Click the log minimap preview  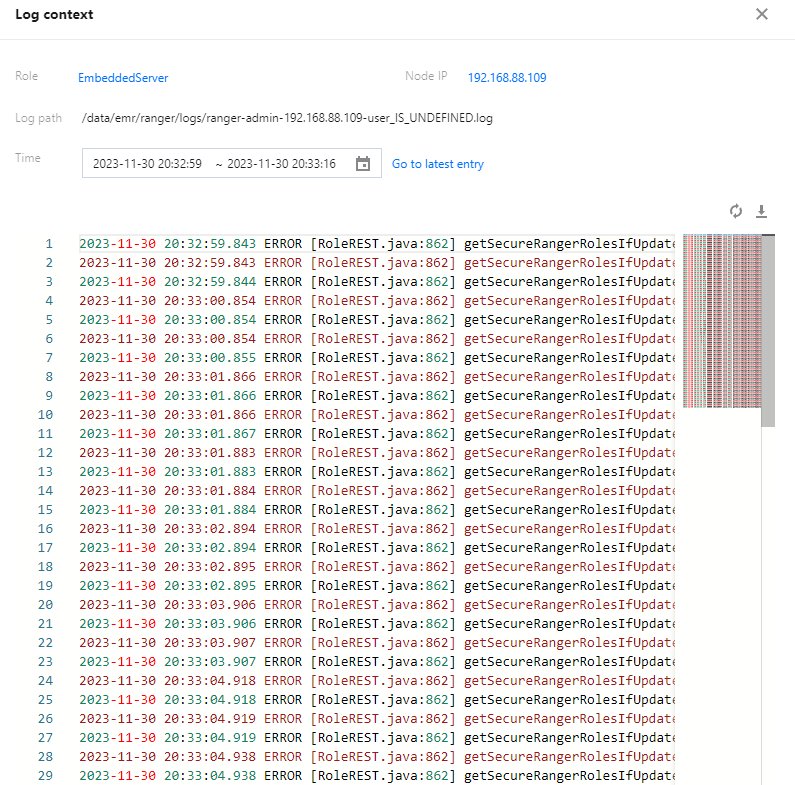point(721,320)
